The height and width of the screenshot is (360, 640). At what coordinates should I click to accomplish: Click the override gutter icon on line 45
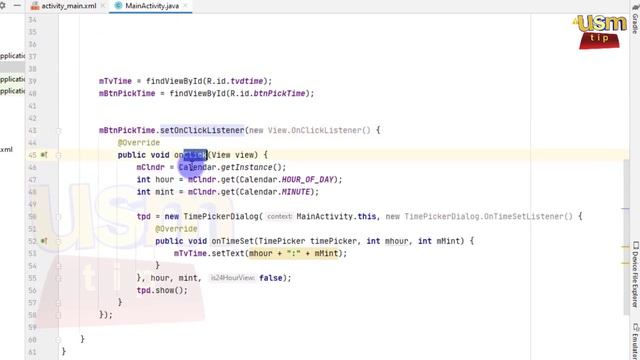[44, 155]
